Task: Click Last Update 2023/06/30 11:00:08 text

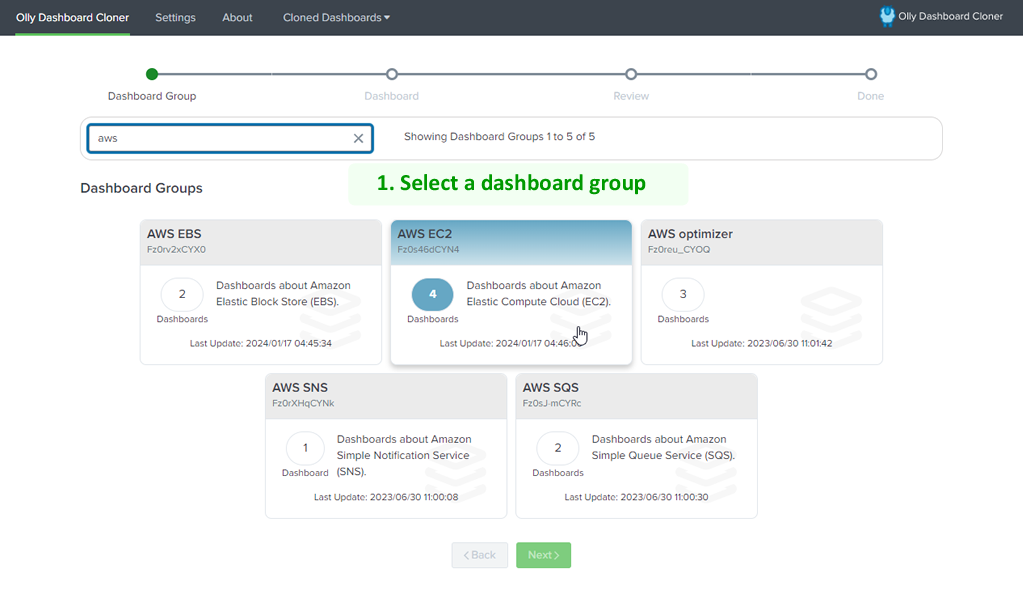Action: click(386, 497)
